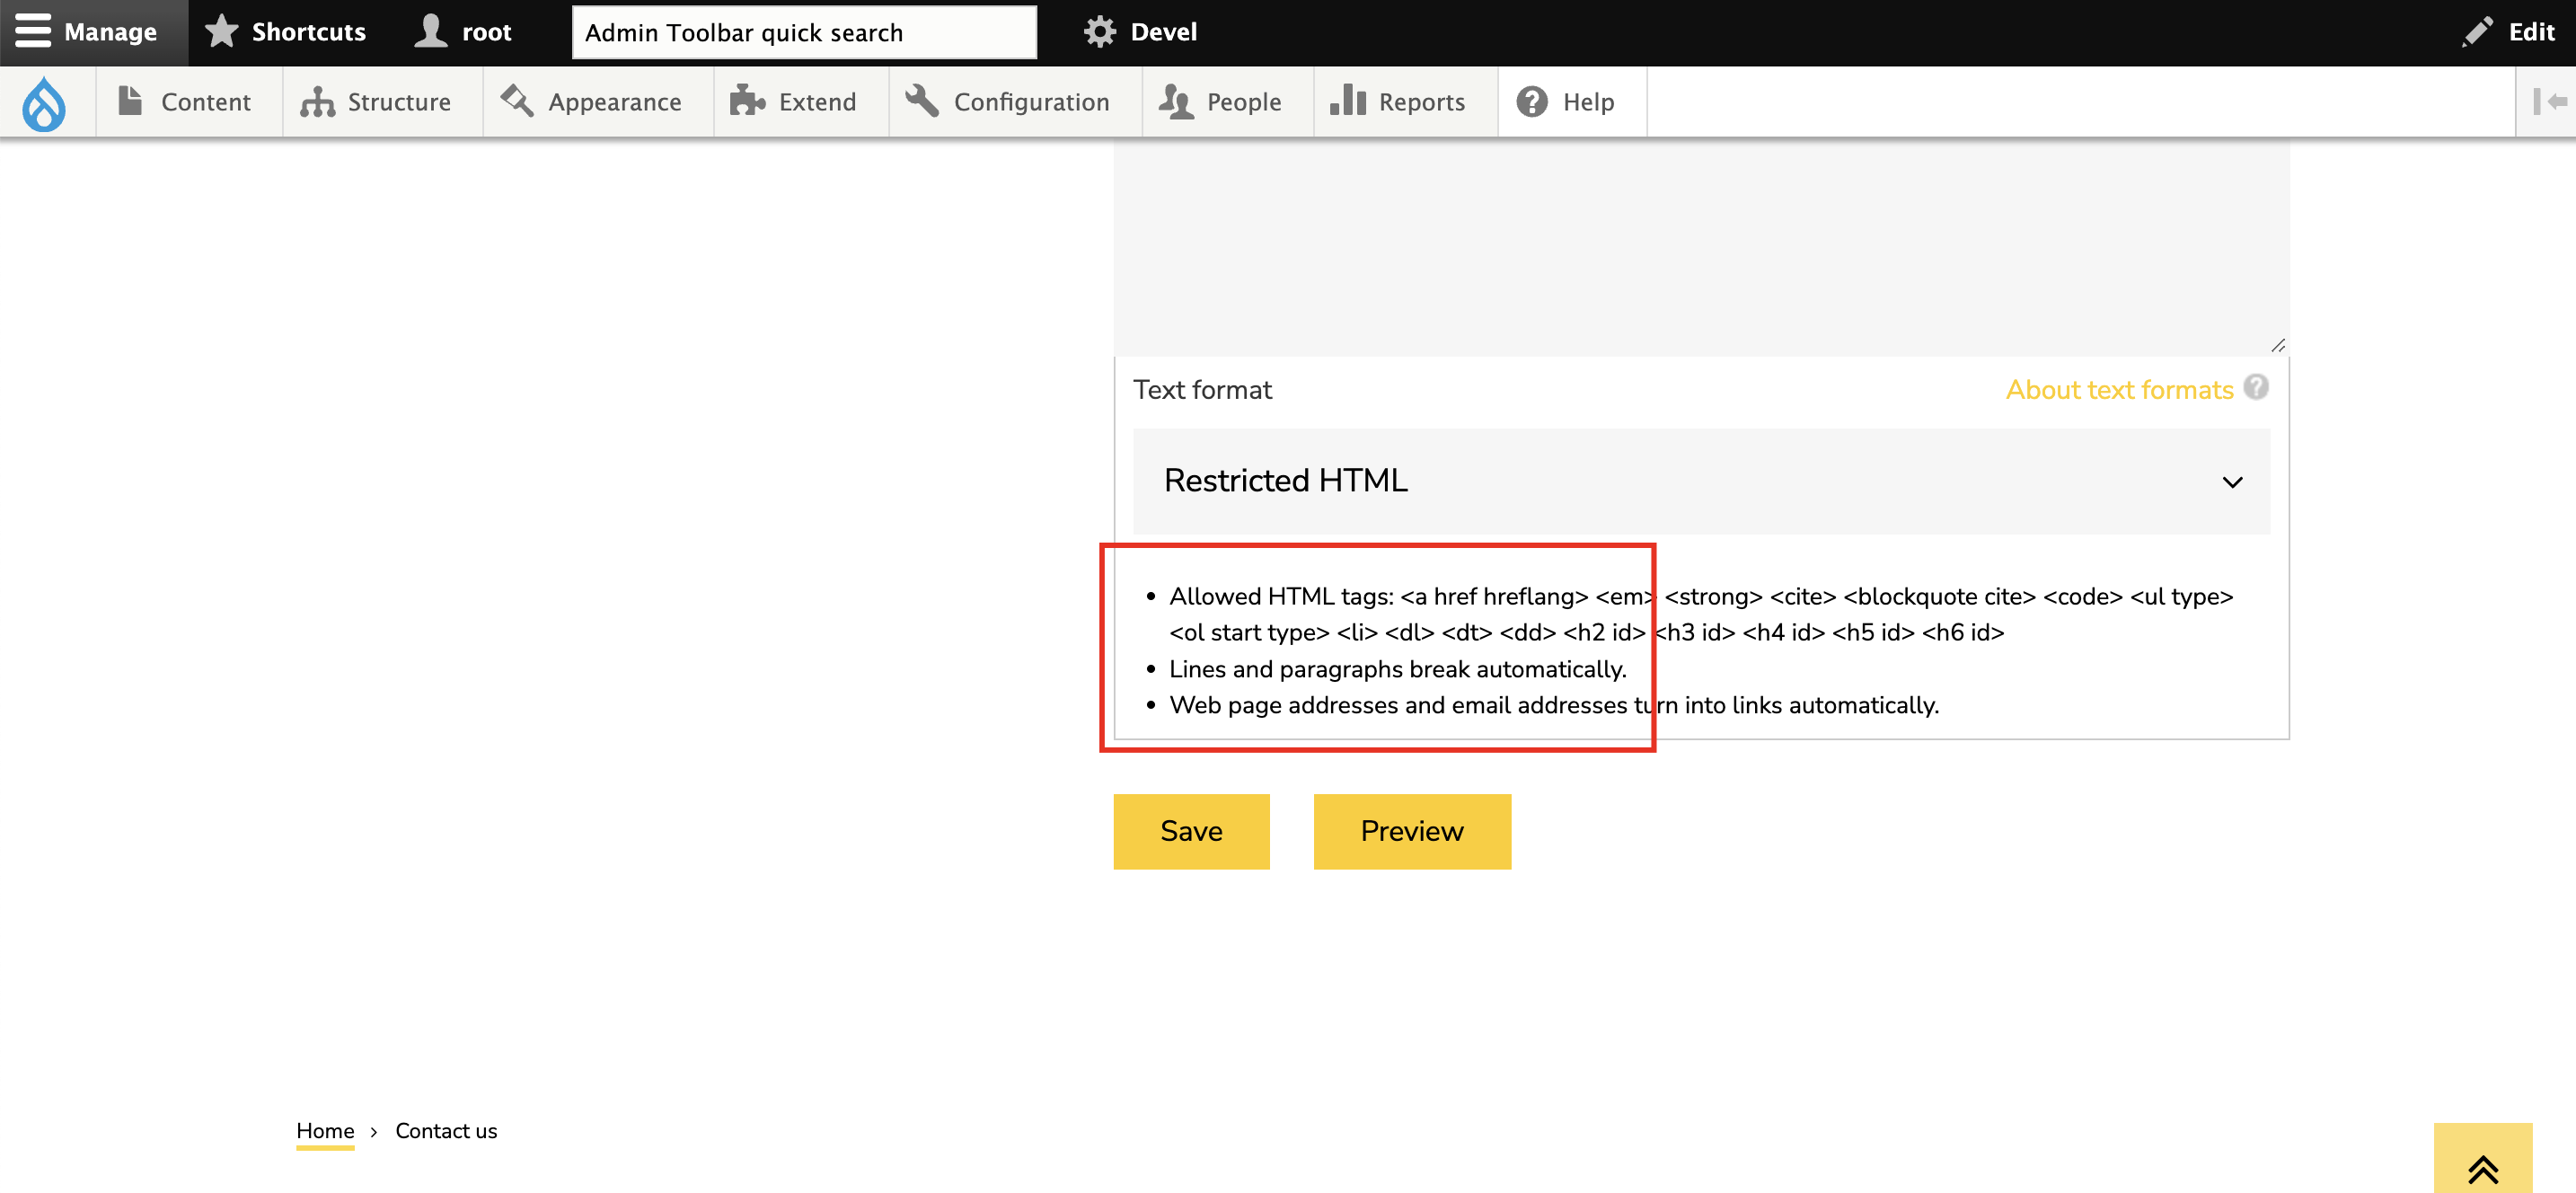
Task: Open Structure via its sitemap icon
Action: tap(316, 101)
